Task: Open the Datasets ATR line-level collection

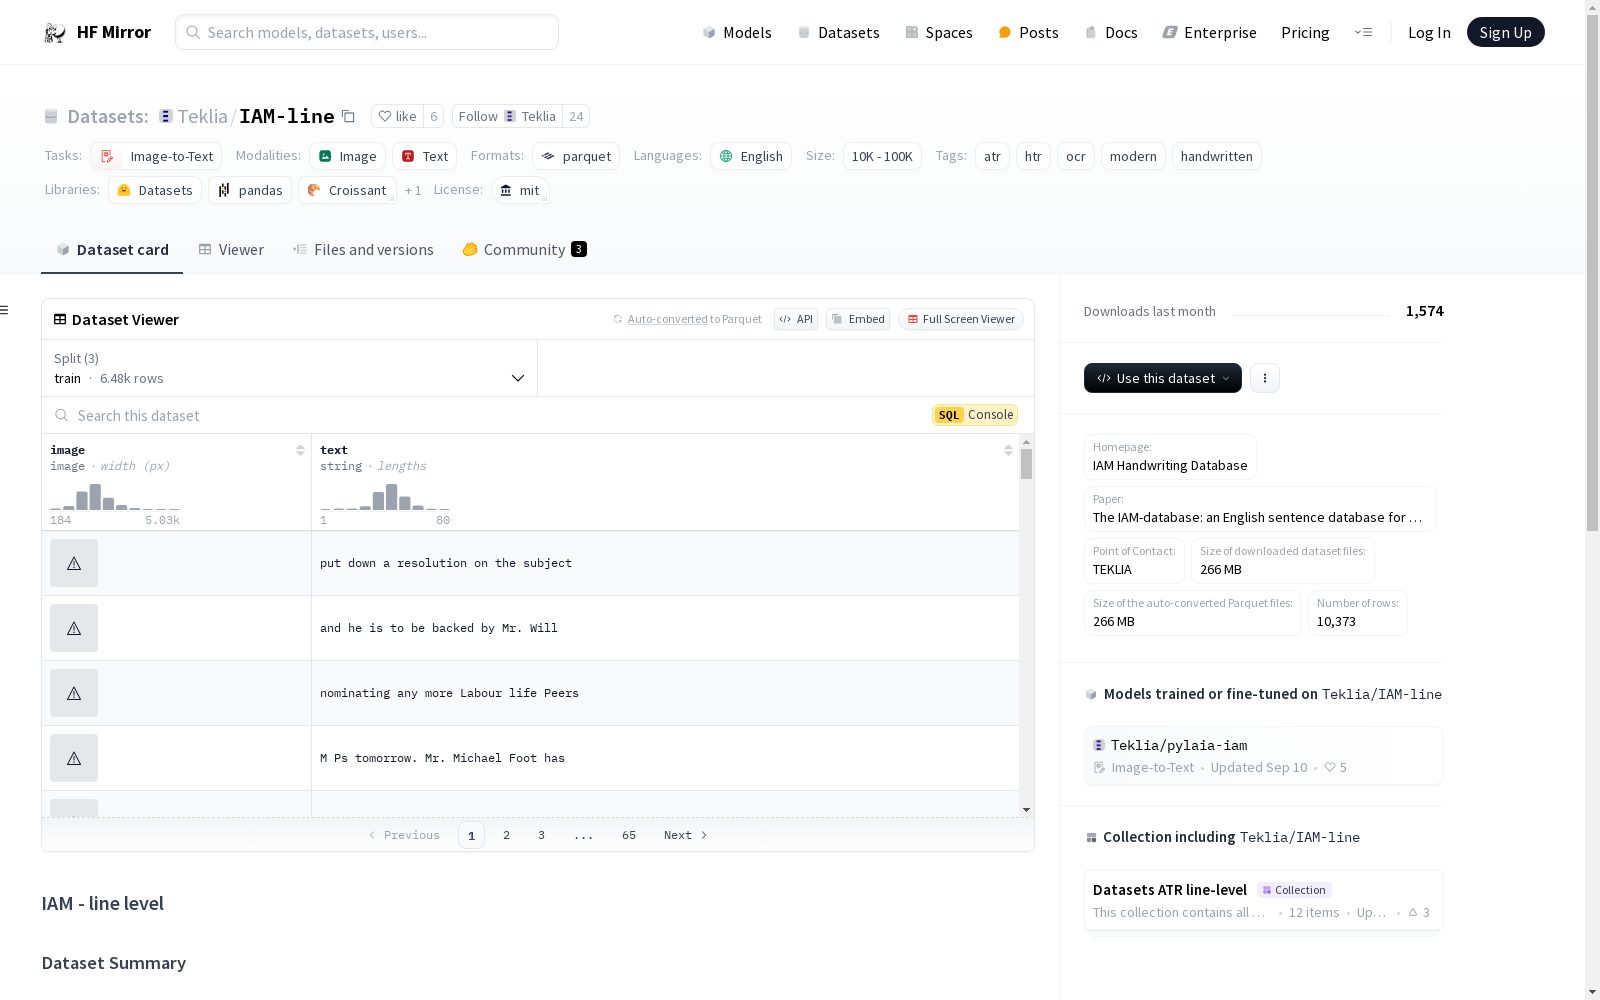Action: point(1263,900)
